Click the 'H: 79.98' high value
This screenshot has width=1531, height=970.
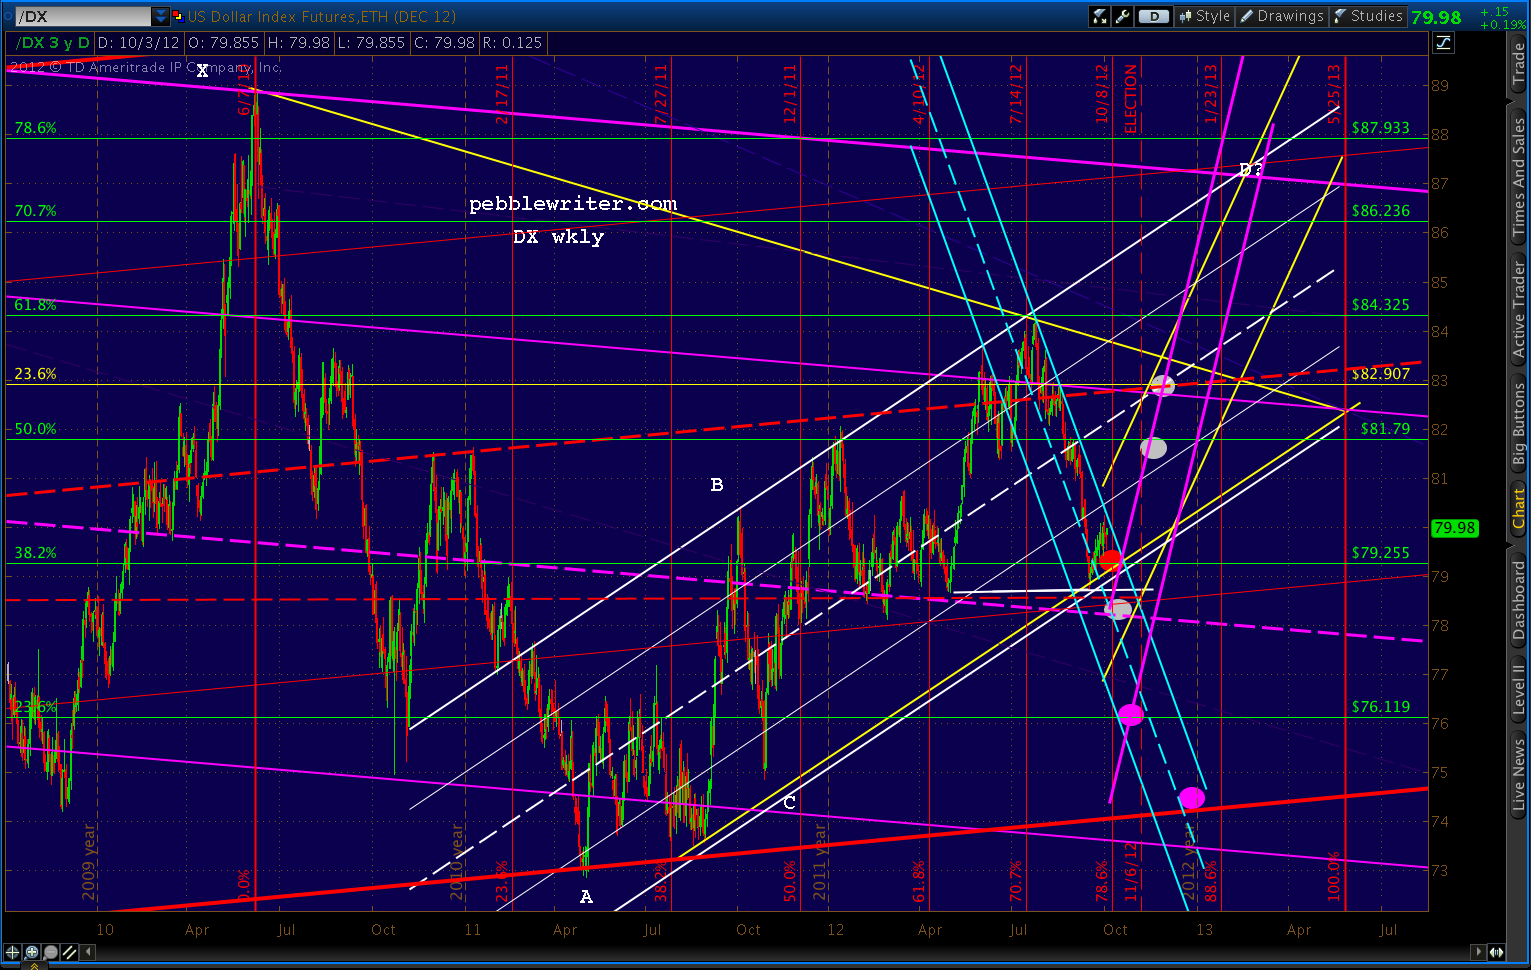tap(299, 43)
